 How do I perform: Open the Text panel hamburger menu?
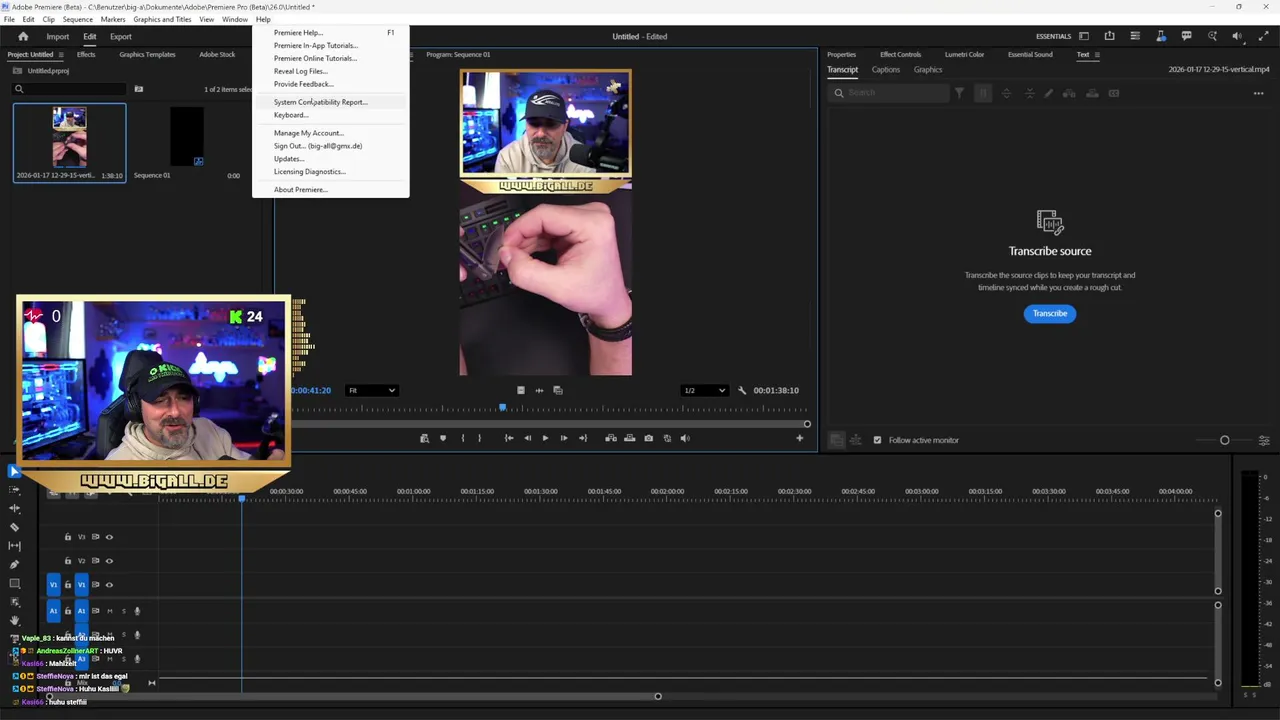[1097, 55]
